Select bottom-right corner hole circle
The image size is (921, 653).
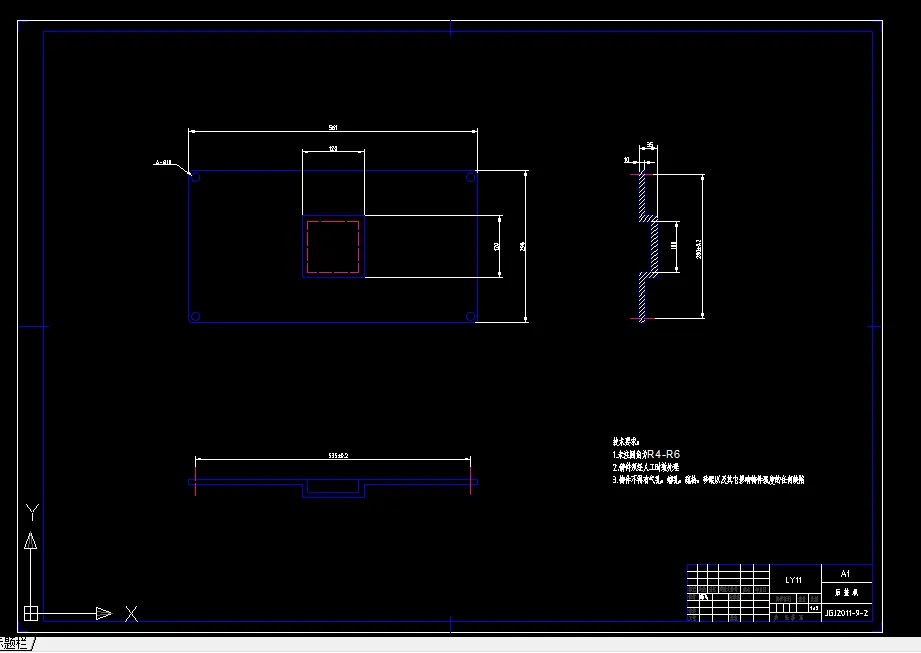point(470,317)
